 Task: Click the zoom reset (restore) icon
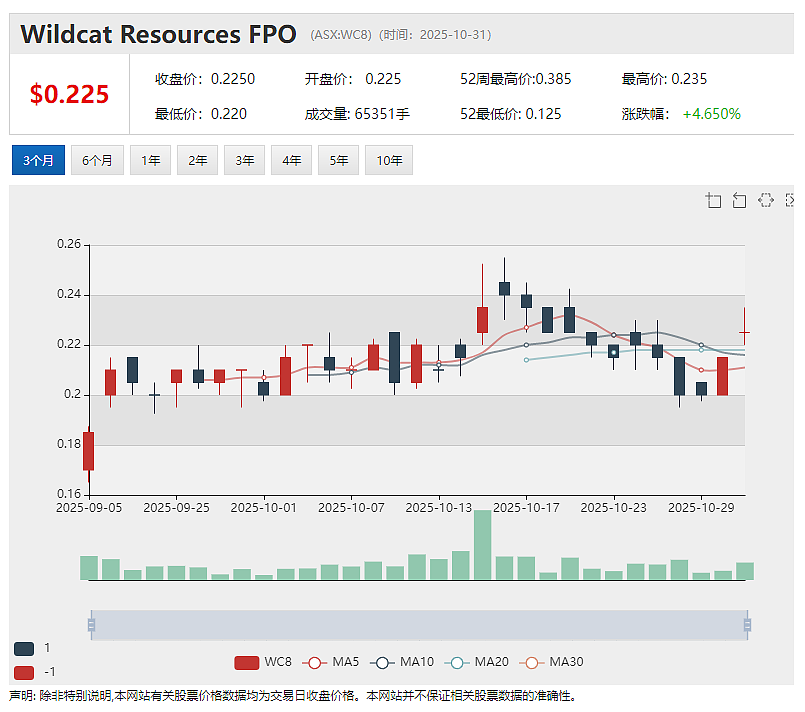[x=739, y=200]
